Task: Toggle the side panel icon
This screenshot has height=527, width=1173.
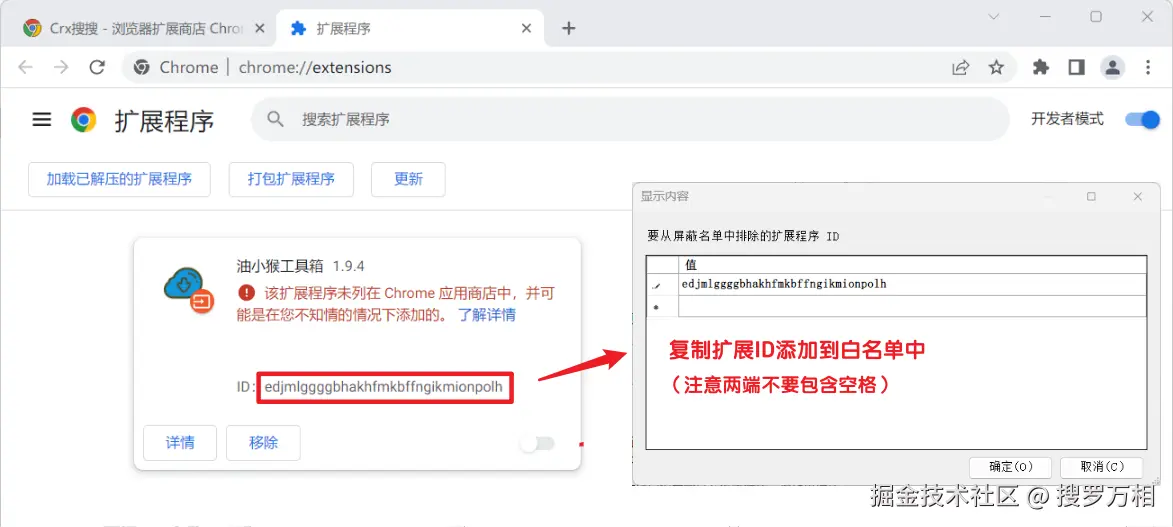Action: tap(1076, 67)
